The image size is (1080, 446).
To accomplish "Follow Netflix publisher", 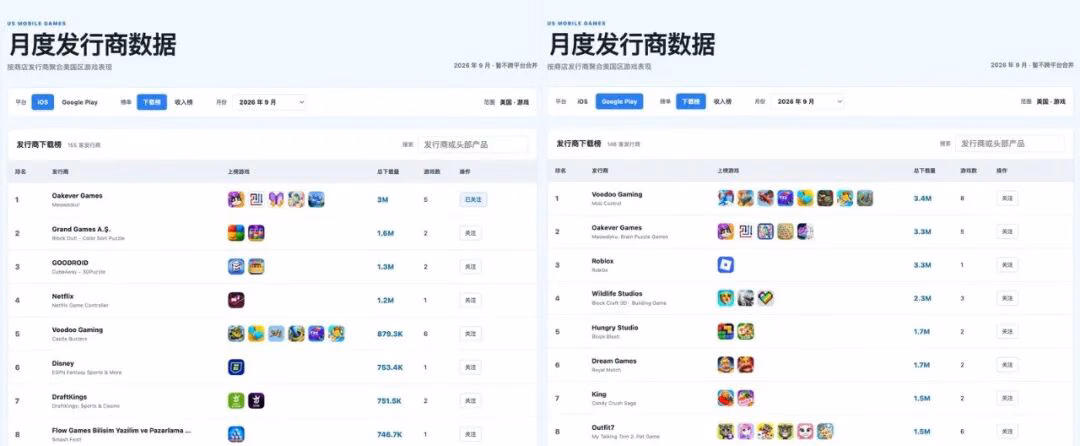I will [x=470, y=300].
